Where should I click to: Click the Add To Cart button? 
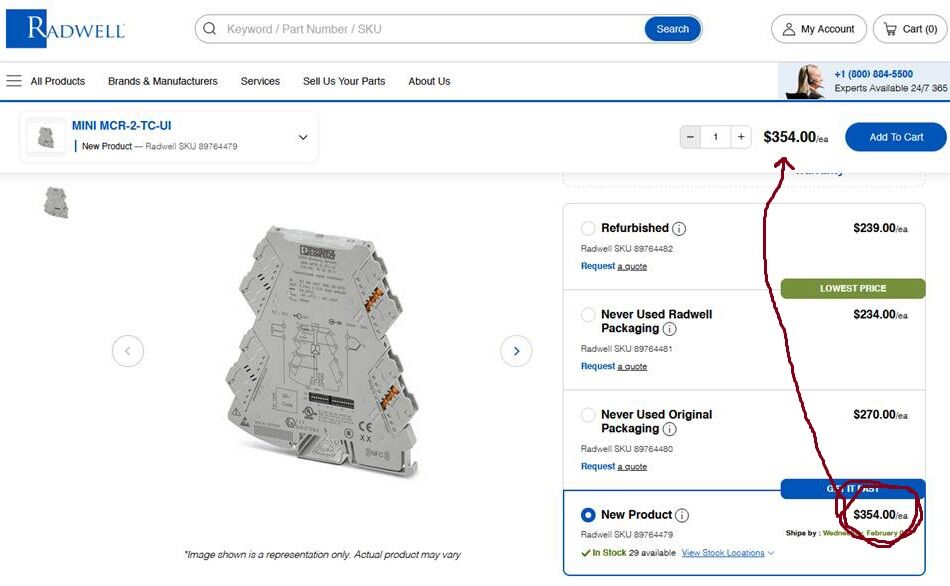pos(895,137)
